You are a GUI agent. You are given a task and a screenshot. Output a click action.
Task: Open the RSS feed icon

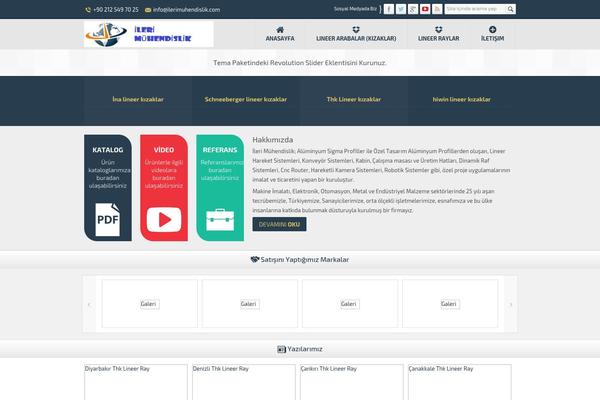(x=437, y=9)
